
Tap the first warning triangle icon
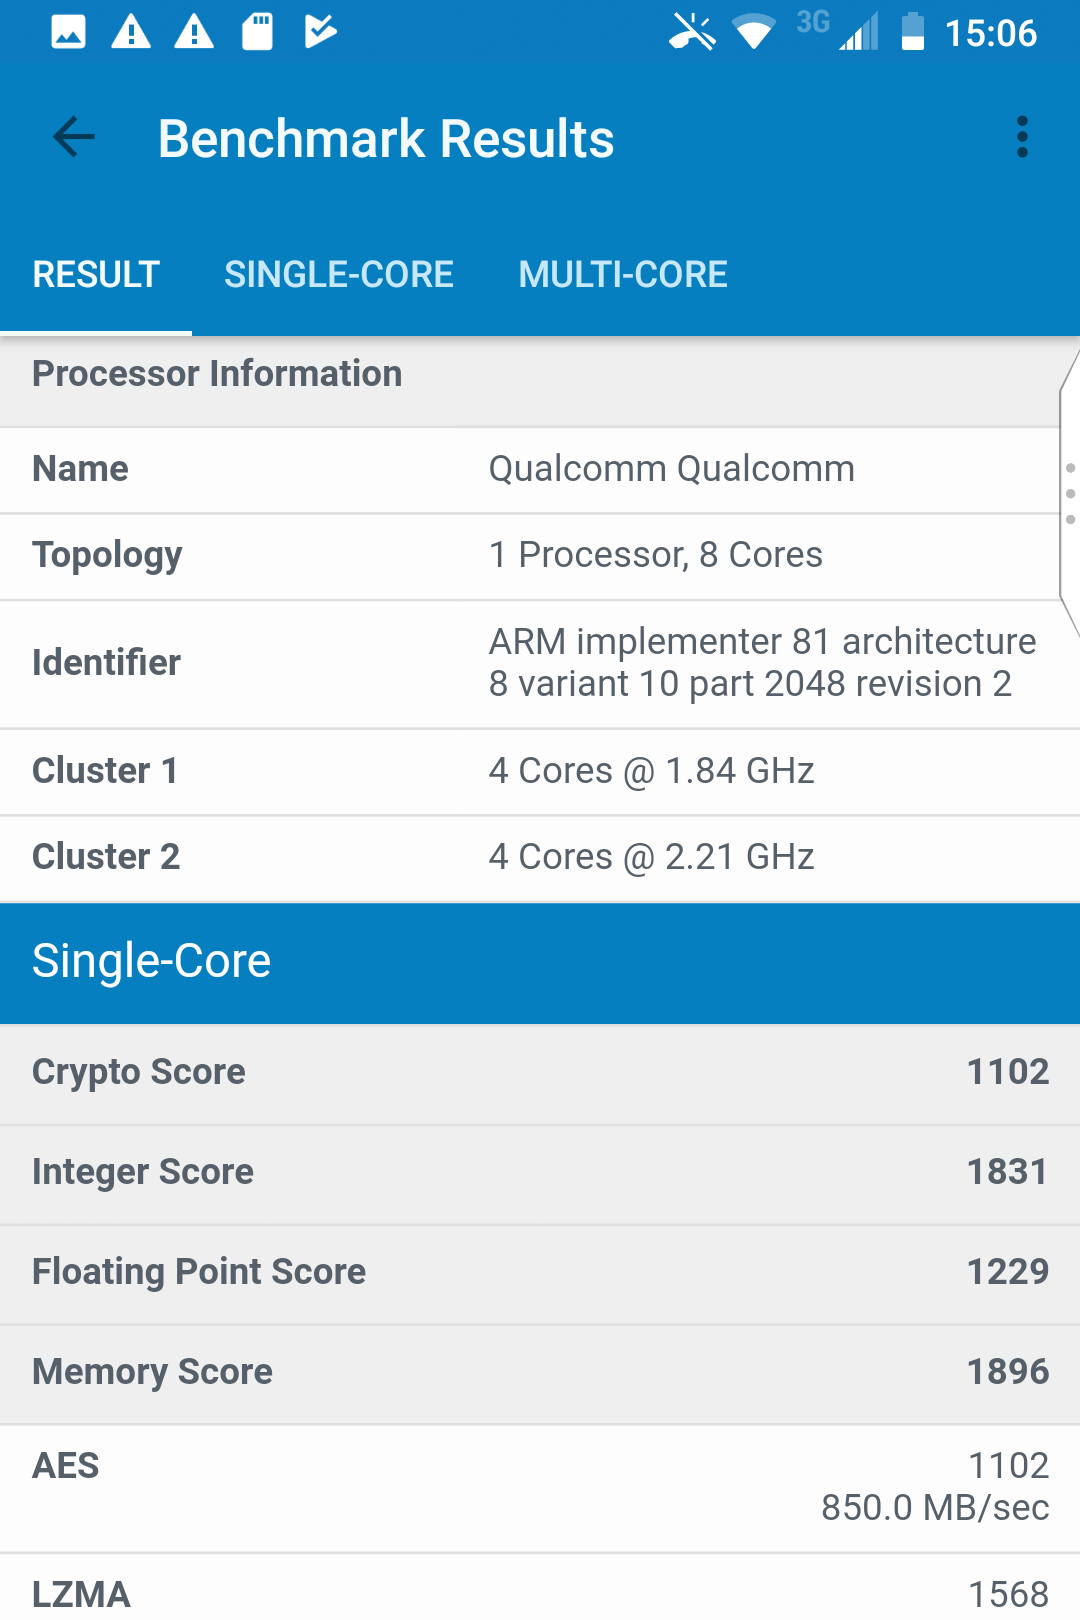click(x=131, y=32)
